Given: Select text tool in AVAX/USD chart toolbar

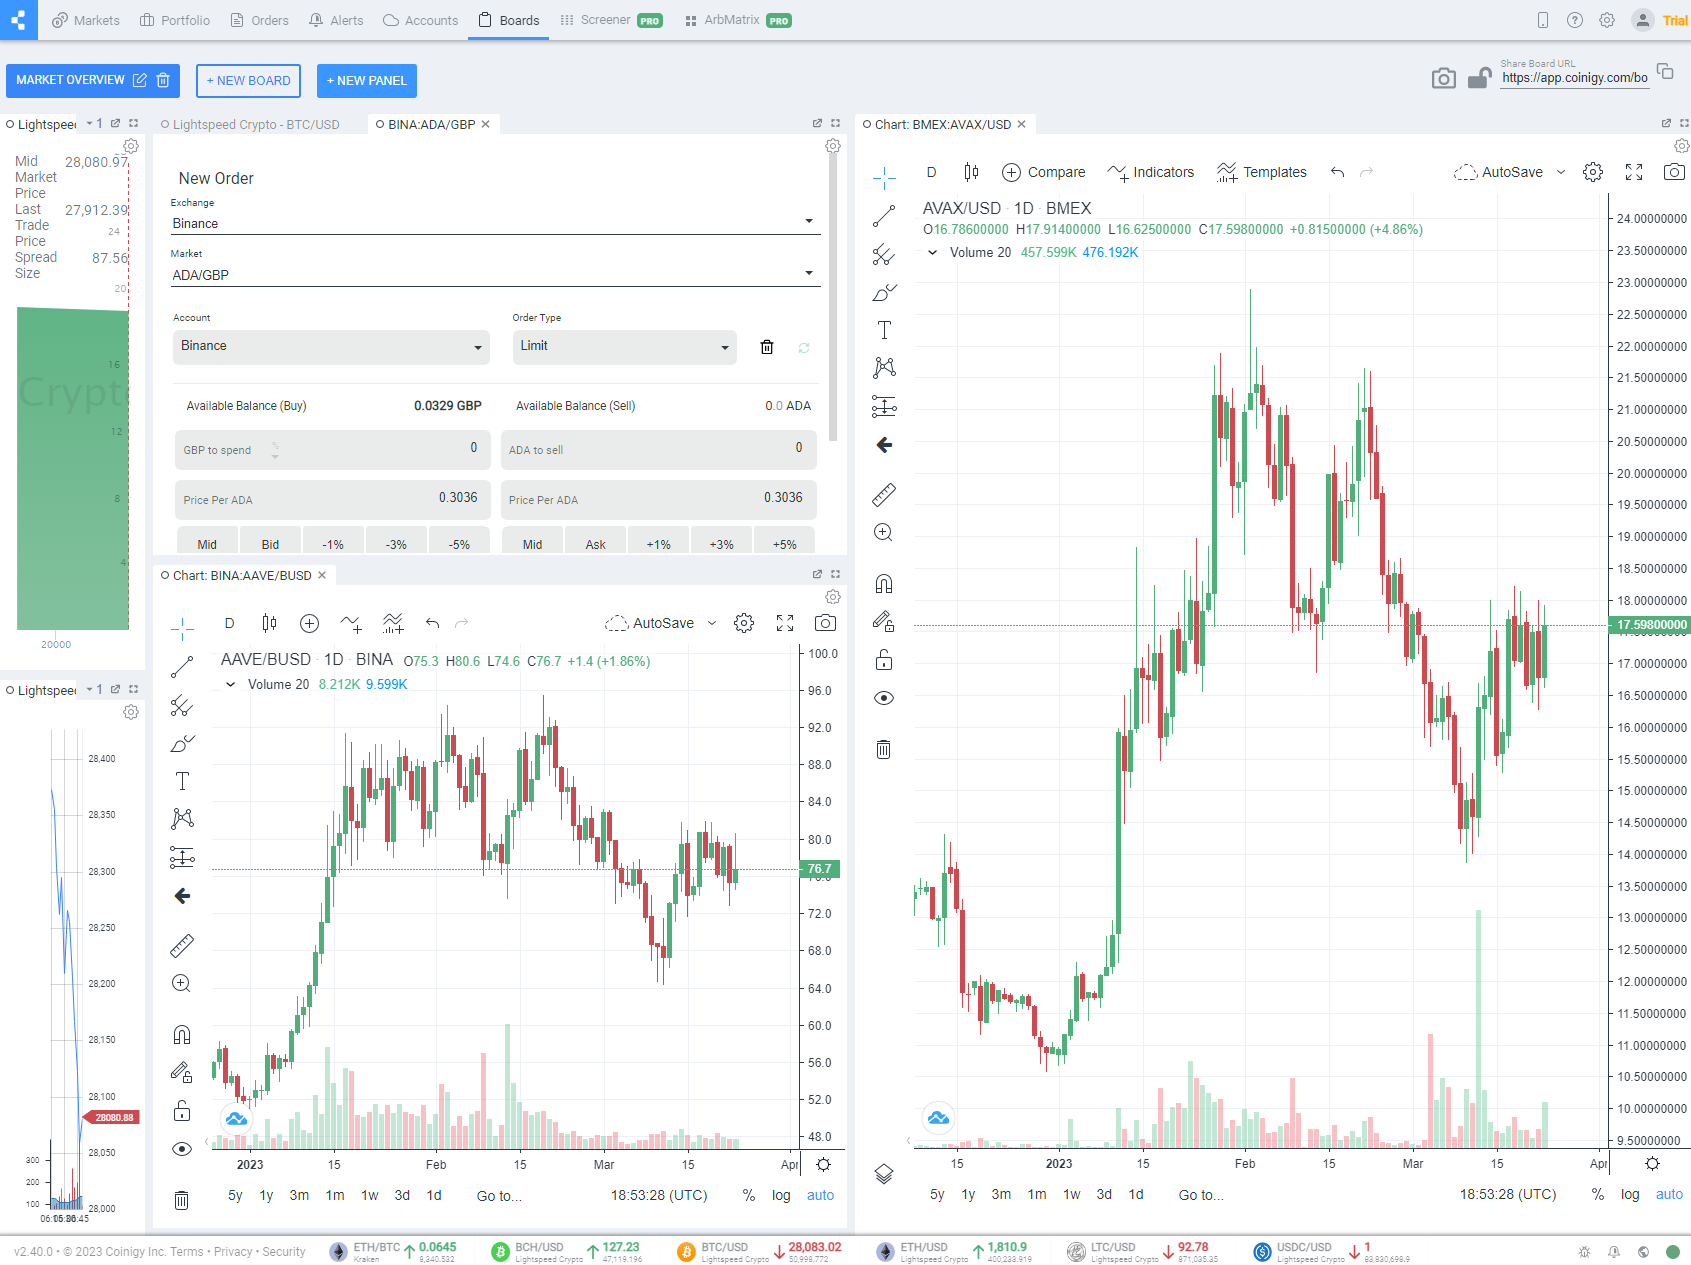Looking at the screenshot, I should coord(884,330).
